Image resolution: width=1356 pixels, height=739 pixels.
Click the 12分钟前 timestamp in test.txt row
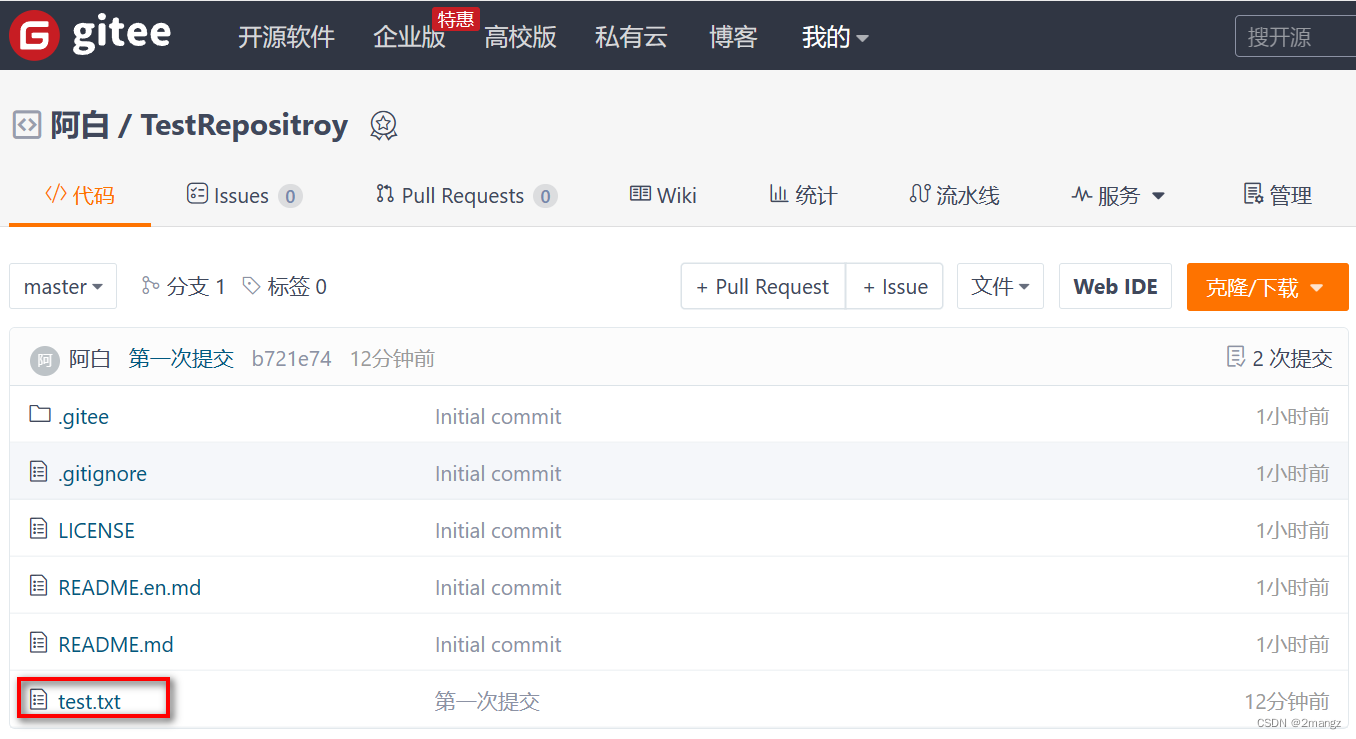pos(1287,702)
